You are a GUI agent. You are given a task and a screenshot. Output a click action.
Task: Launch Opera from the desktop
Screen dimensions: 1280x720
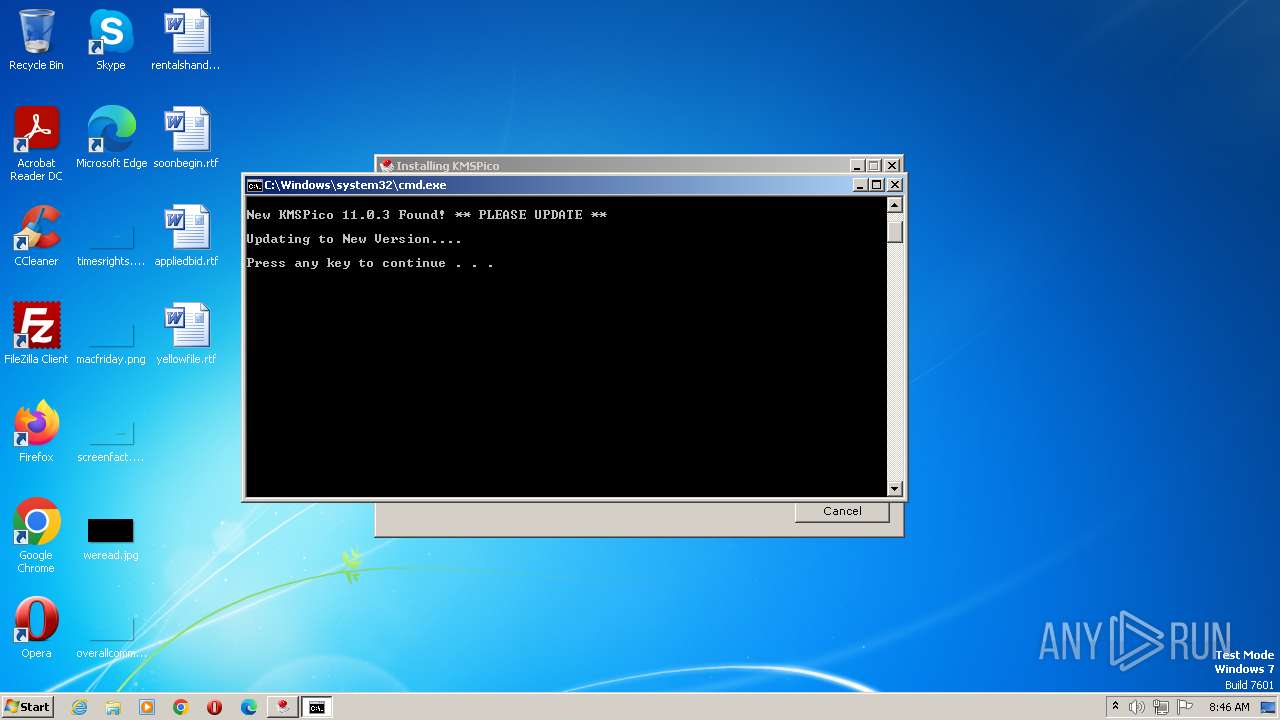(x=36, y=628)
